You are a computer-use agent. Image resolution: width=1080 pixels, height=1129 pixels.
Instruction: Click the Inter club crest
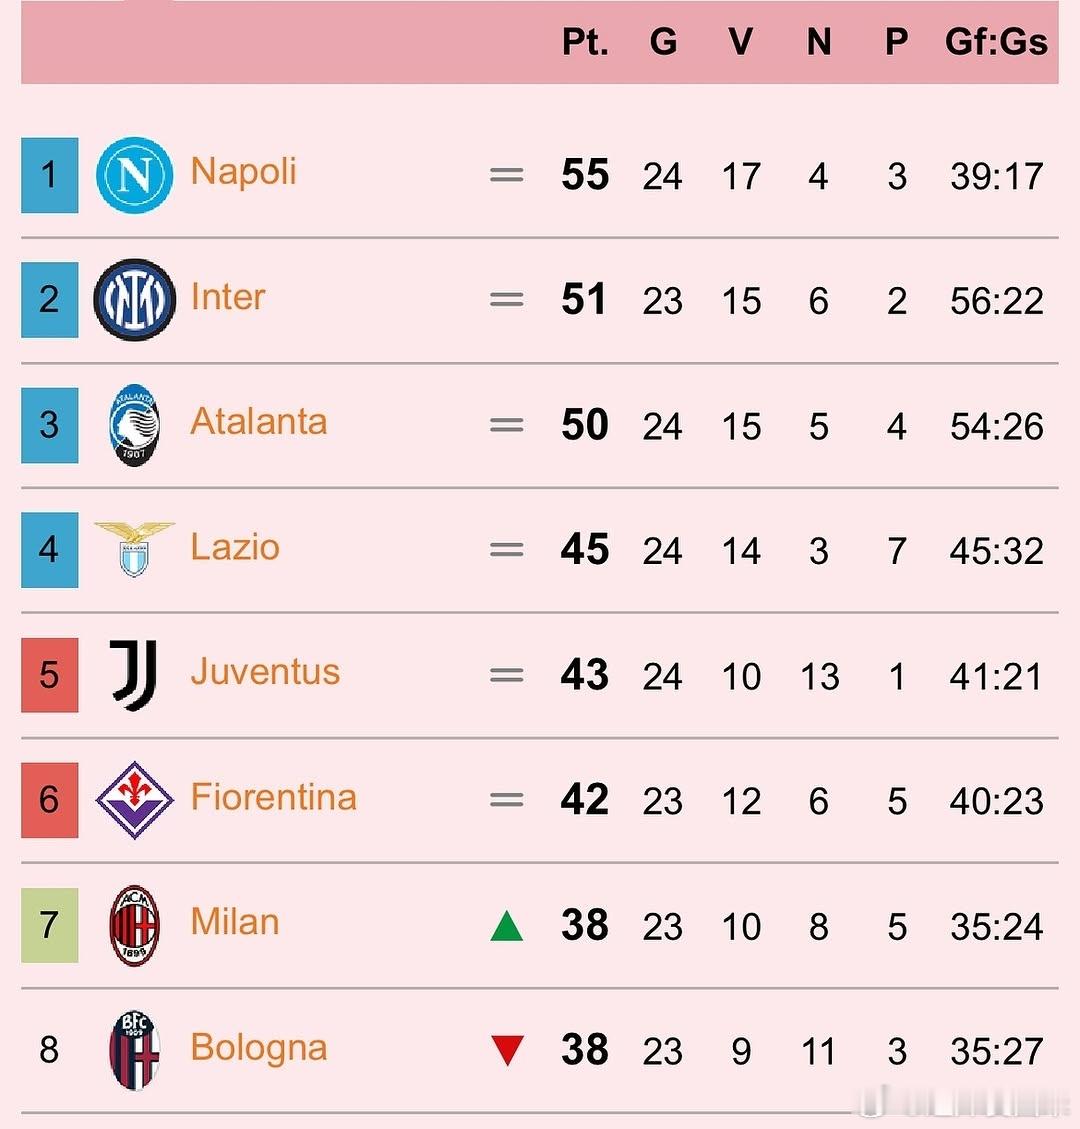coord(135,300)
